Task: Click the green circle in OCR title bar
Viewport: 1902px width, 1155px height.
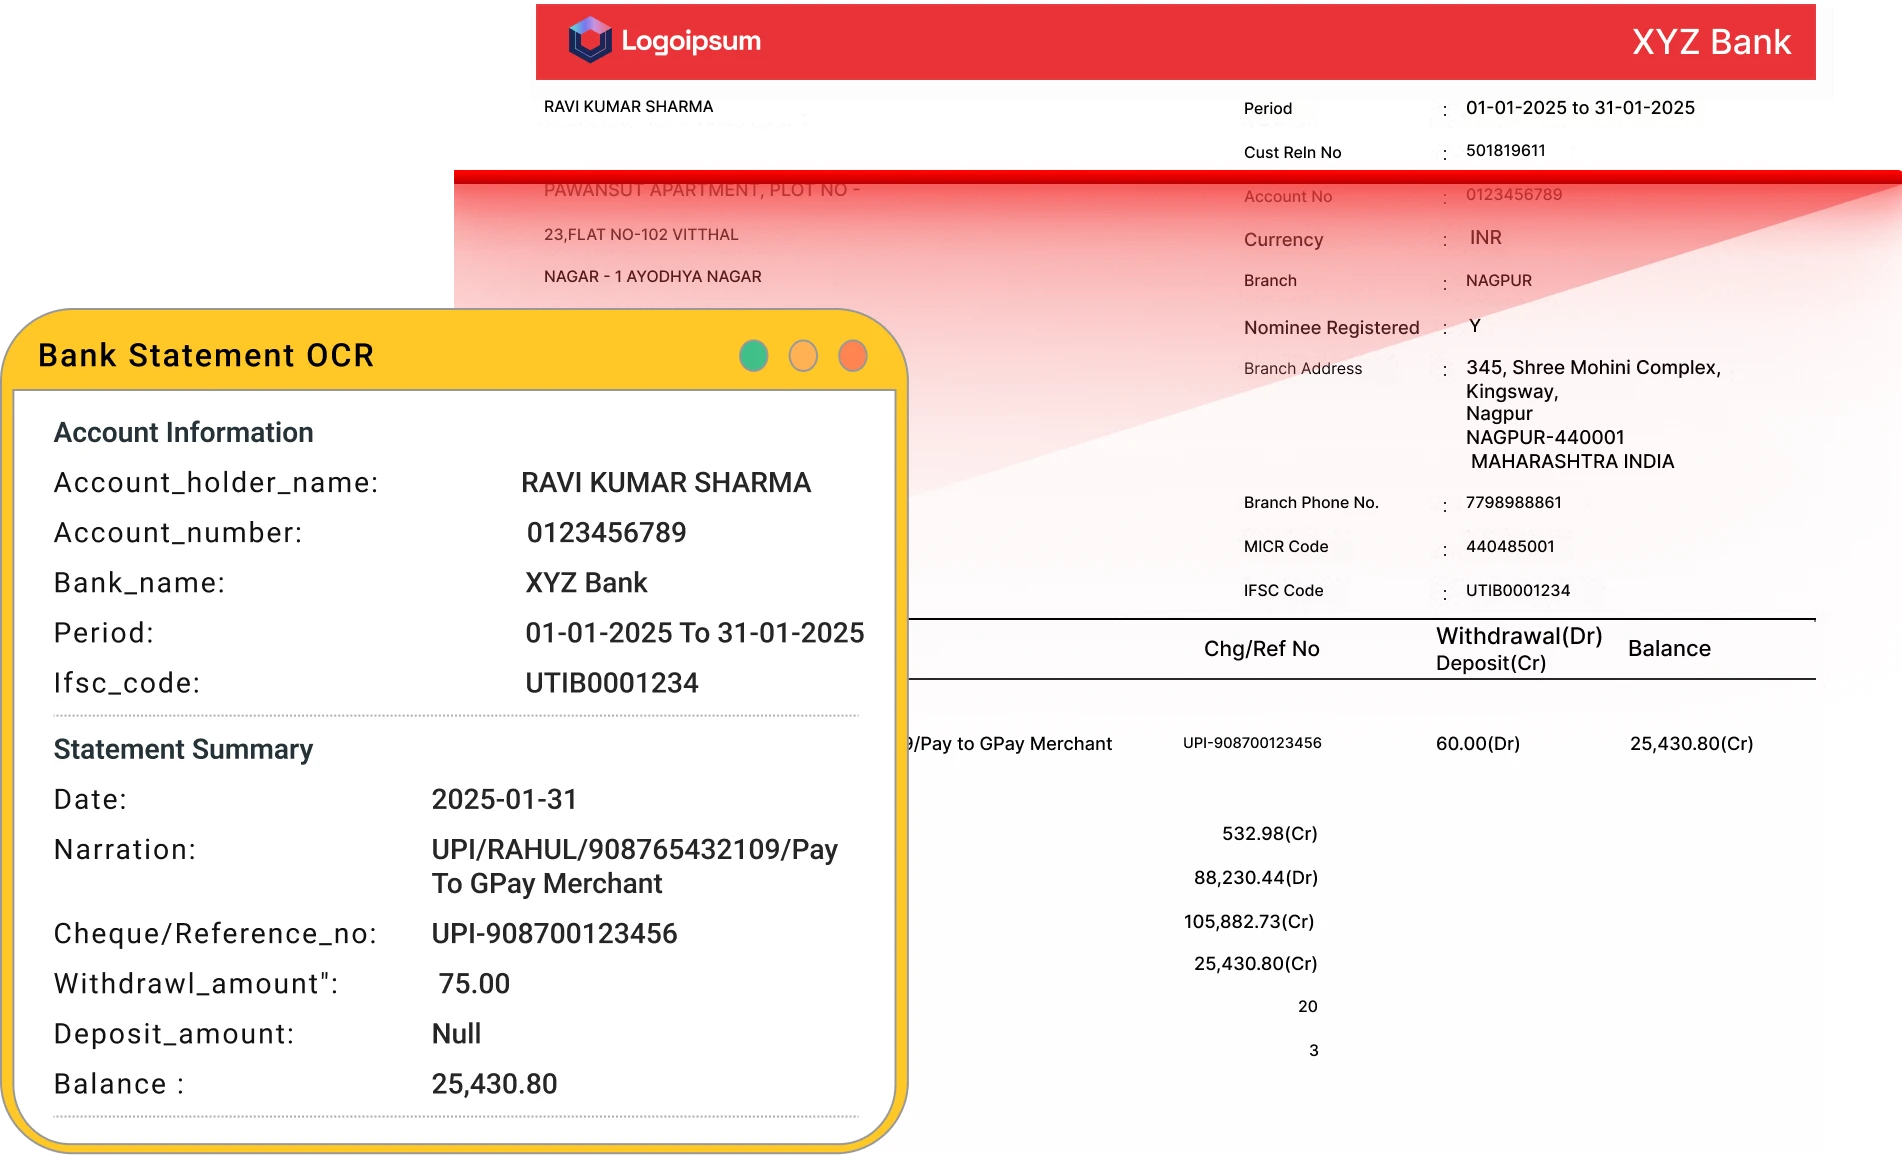Action: 753,356
